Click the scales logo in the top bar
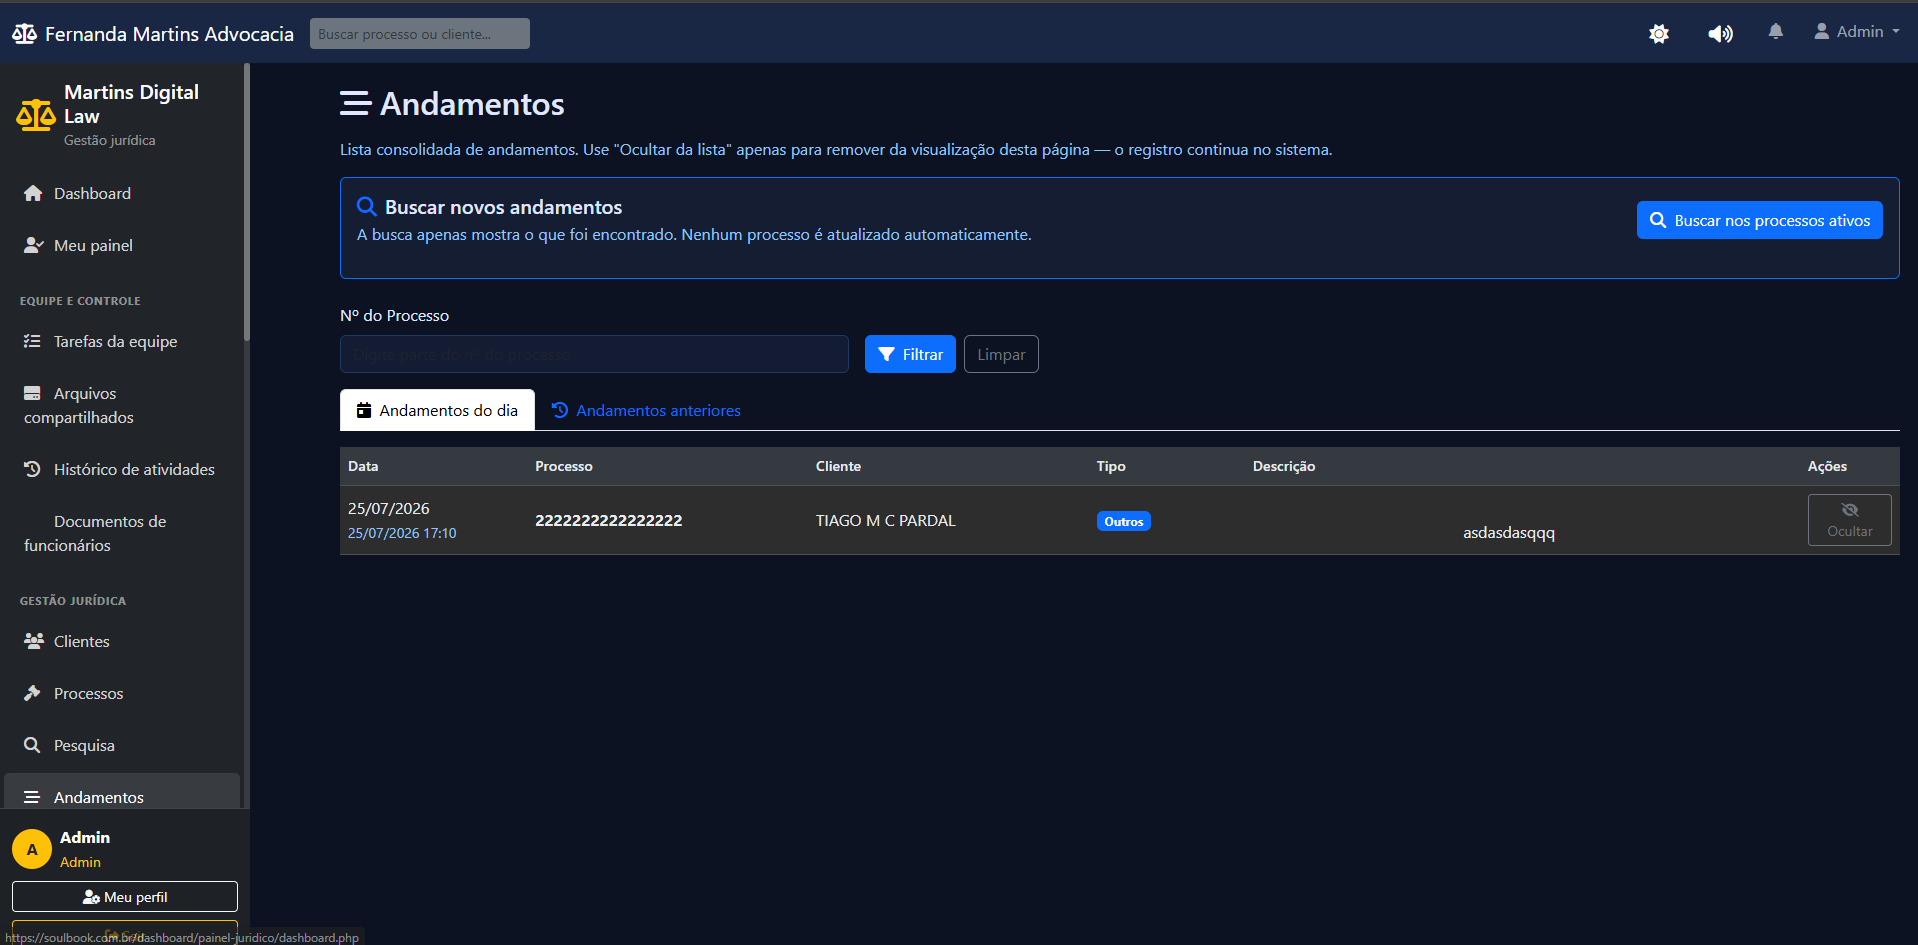The width and height of the screenshot is (1918, 945). [24, 34]
